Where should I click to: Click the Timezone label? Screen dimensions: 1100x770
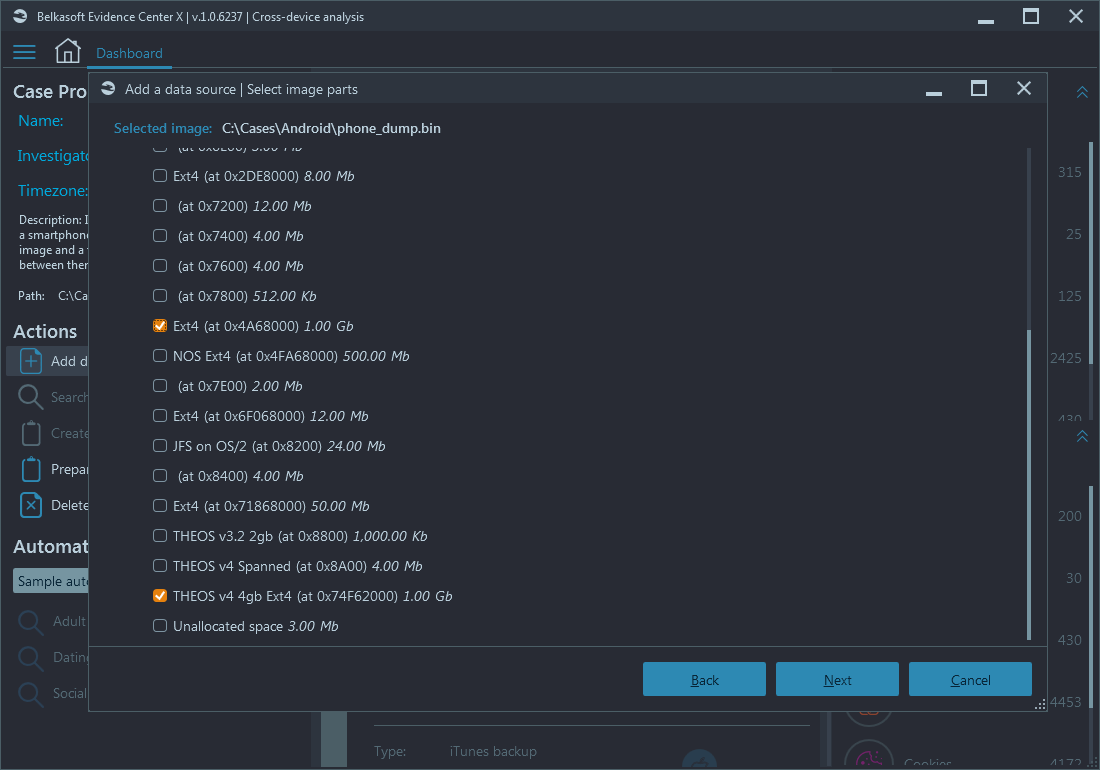(53, 191)
